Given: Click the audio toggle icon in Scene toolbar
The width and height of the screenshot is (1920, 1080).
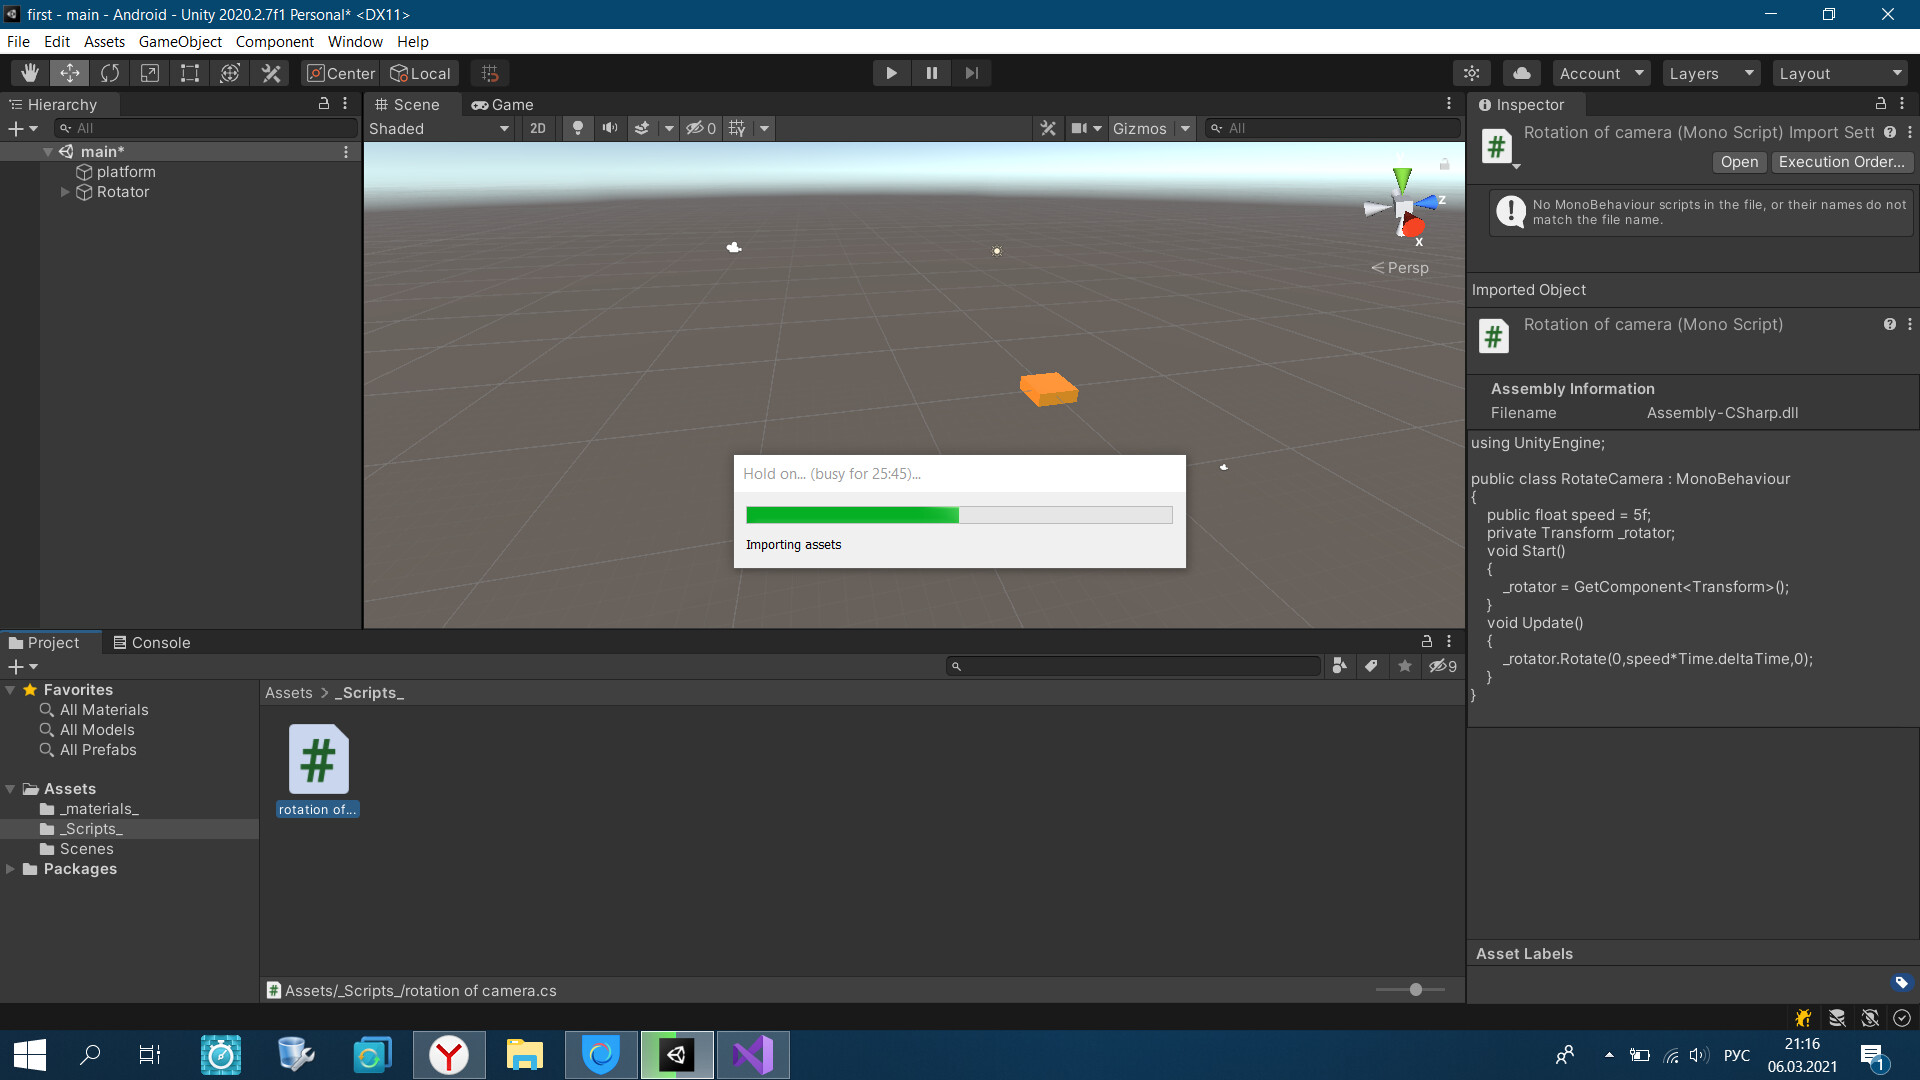Looking at the screenshot, I should tap(609, 128).
